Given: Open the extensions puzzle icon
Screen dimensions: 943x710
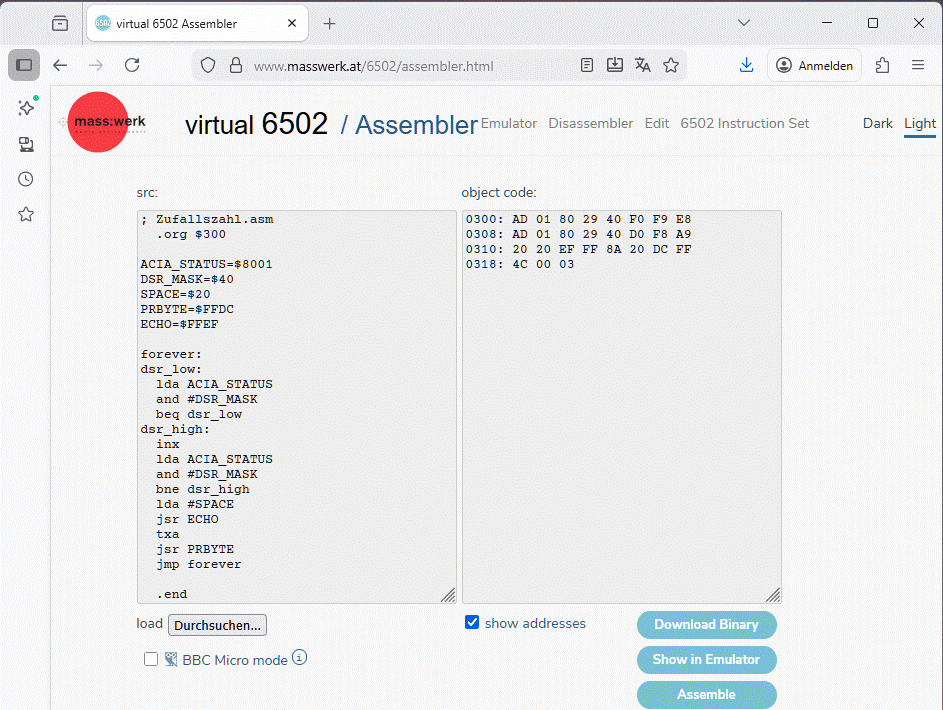Looking at the screenshot, I should pos(882,65).
